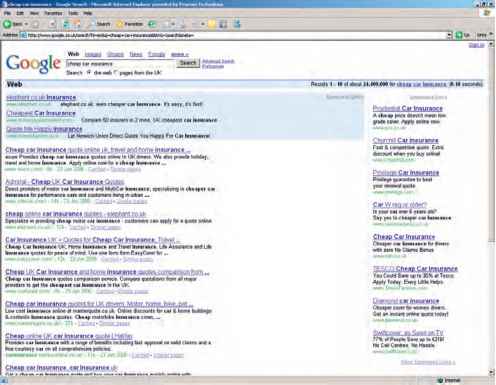Screen dimensions: 496x385
Task: Open the Favorites pane from the toolbar
Action: pos(130,24)
